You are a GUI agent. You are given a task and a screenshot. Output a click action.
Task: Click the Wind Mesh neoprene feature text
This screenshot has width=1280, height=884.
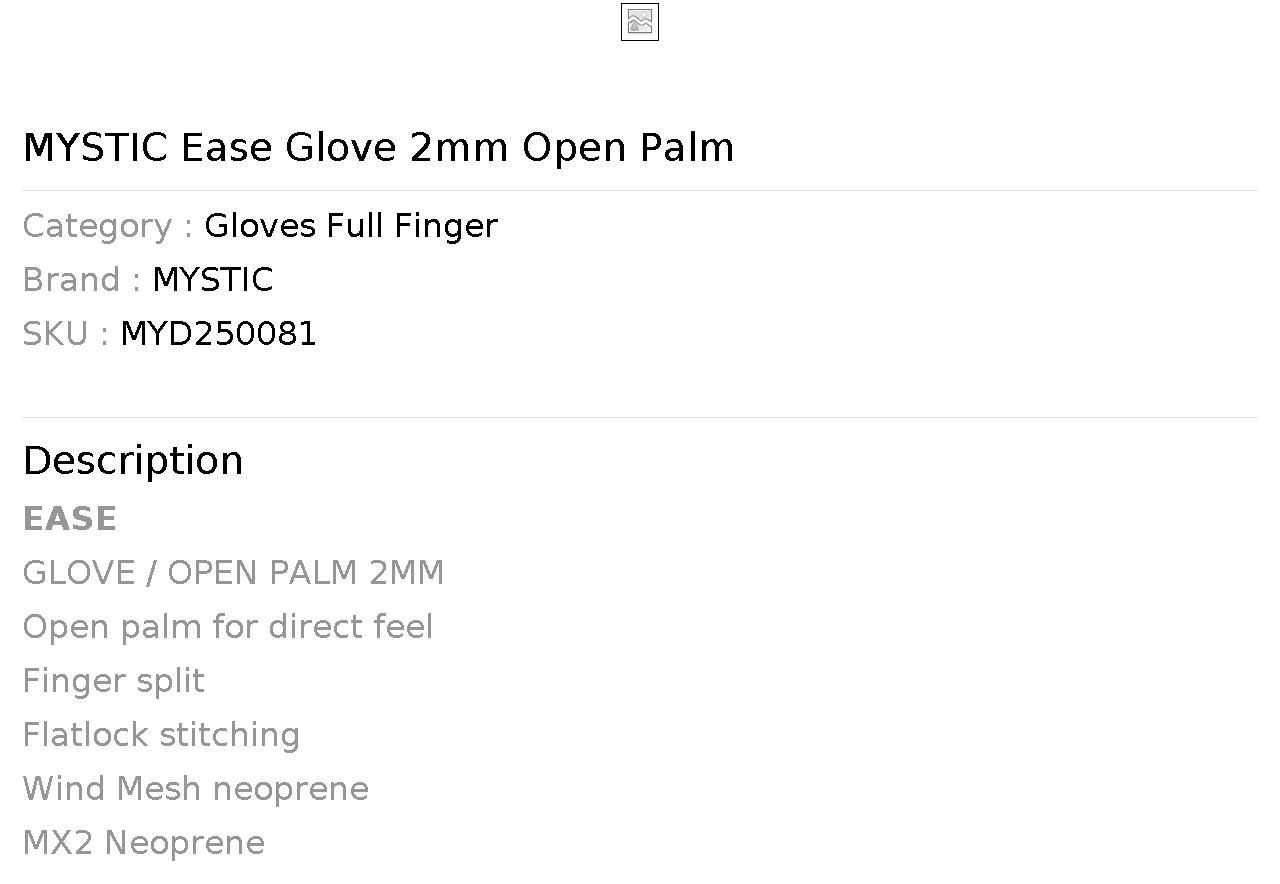195,789
